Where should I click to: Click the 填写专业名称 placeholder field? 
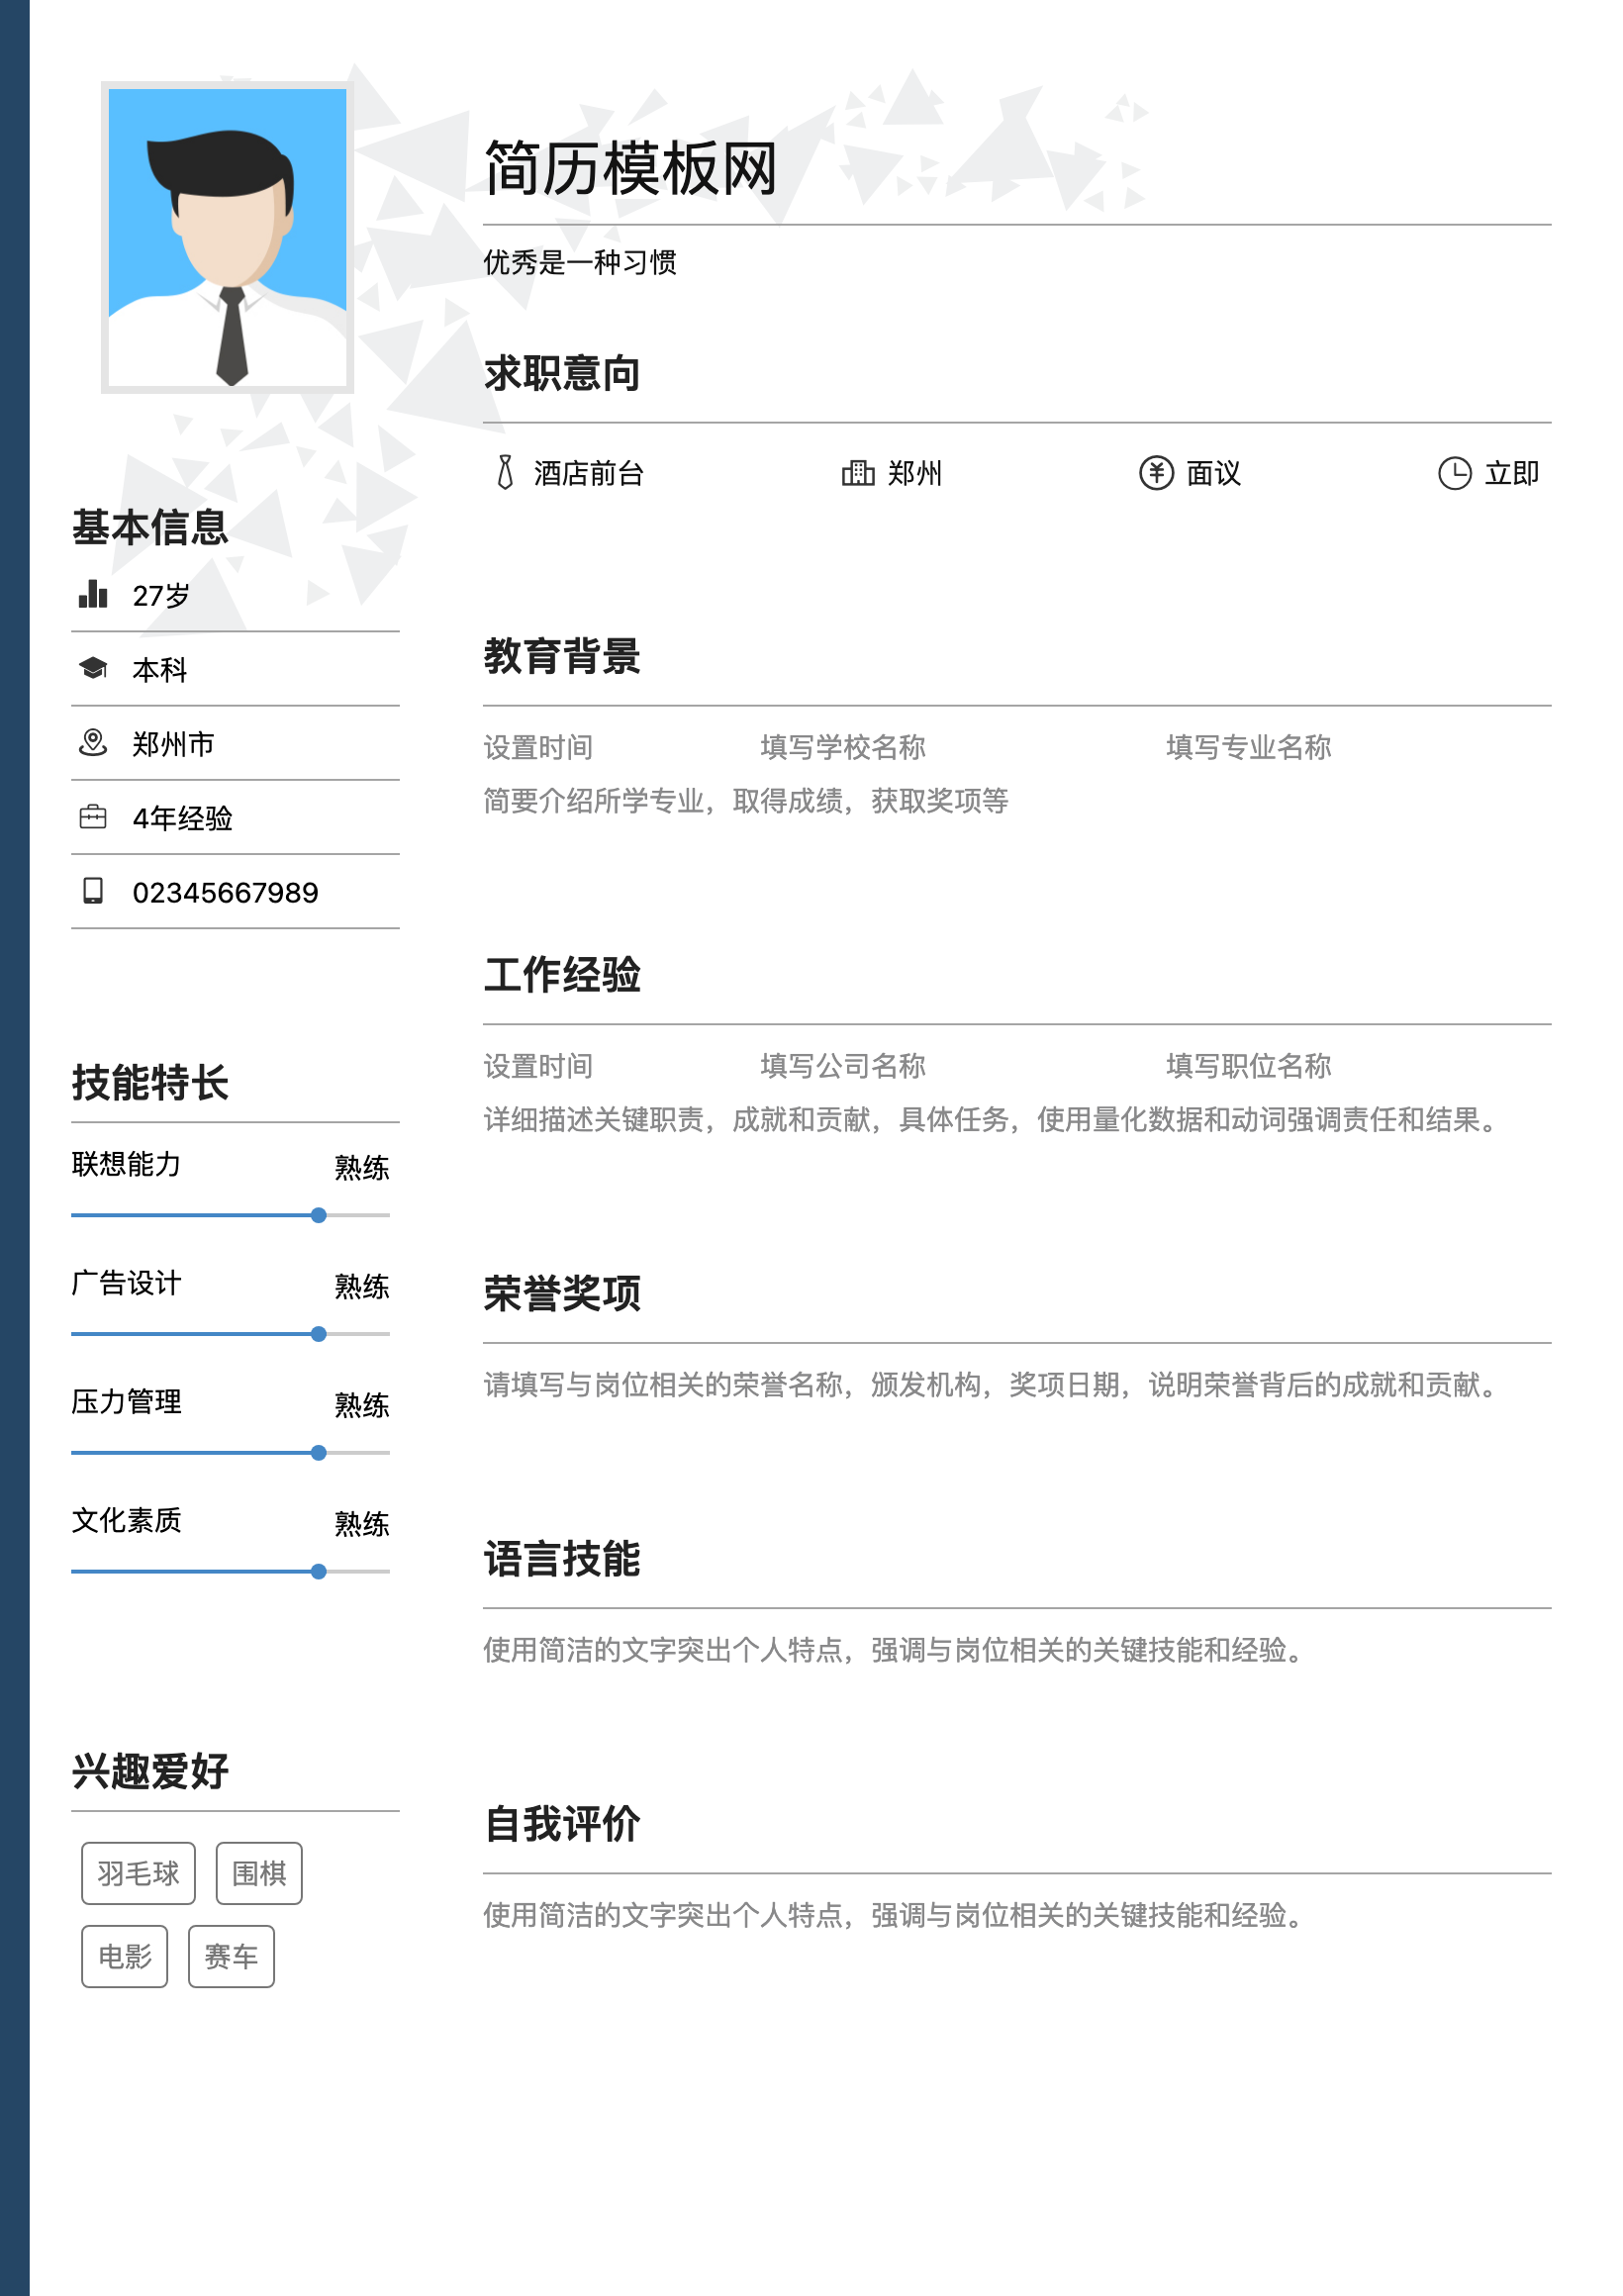point(1249,747)
